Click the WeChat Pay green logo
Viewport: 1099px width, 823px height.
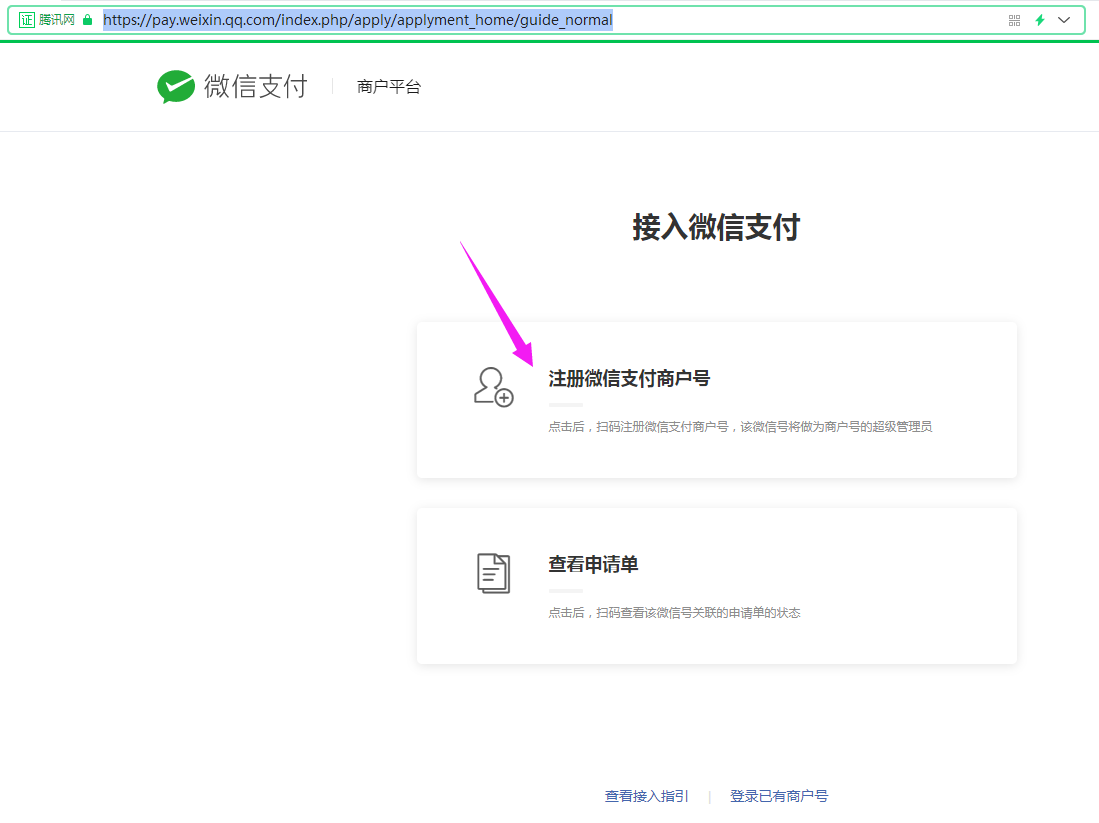pos(176,87)
